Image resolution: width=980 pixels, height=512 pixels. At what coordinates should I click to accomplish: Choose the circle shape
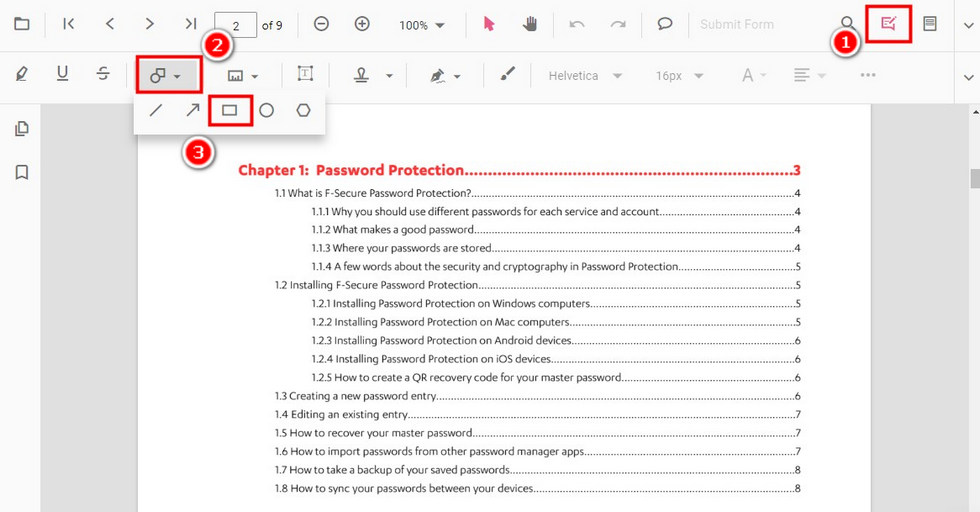pyautogui.click(x=266, y=111)
